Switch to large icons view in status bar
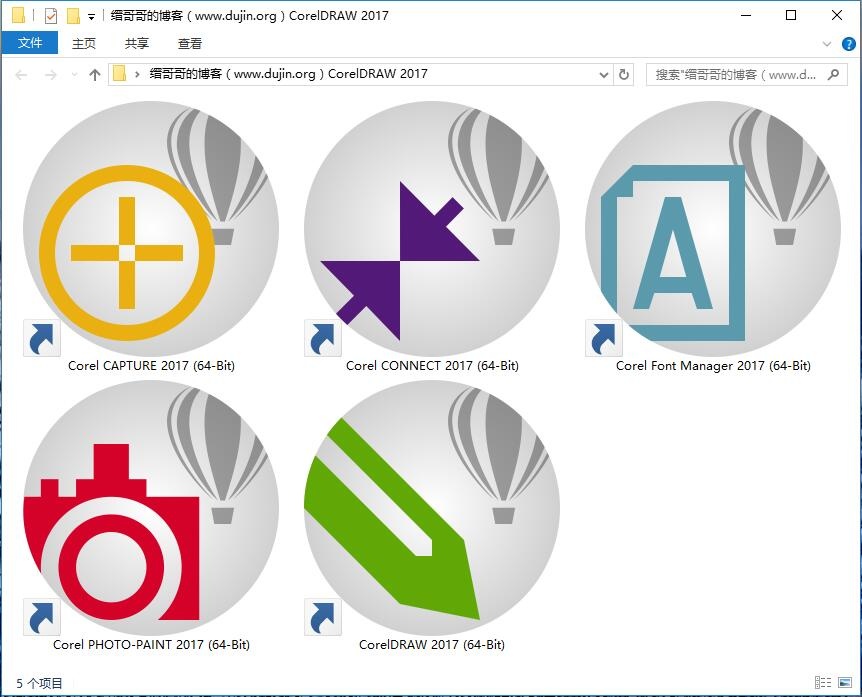The image size is (862, 697). click(x=845, y=683)
